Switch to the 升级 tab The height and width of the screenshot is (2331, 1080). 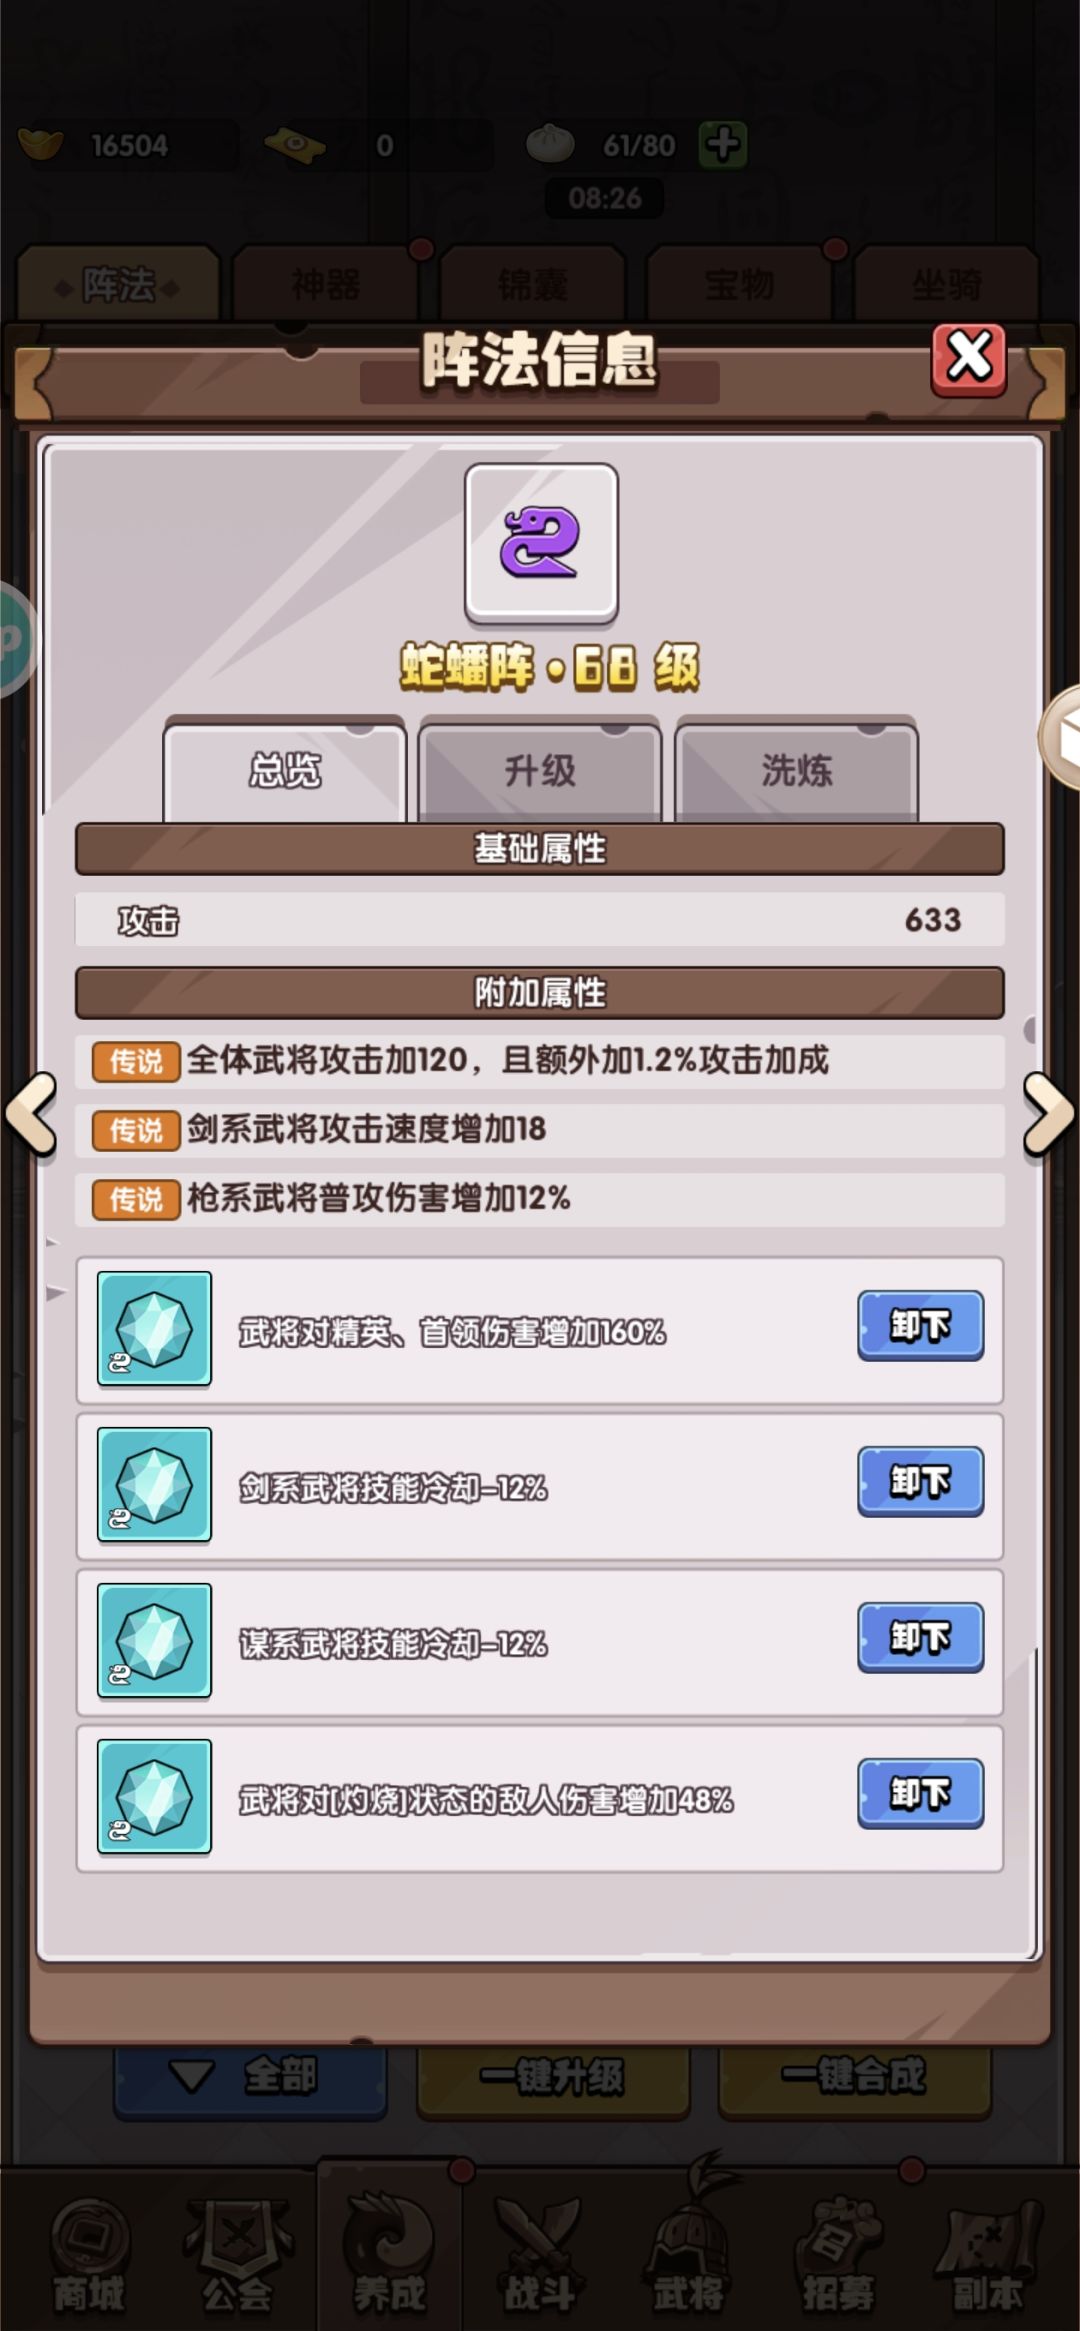tap(540, 770)
